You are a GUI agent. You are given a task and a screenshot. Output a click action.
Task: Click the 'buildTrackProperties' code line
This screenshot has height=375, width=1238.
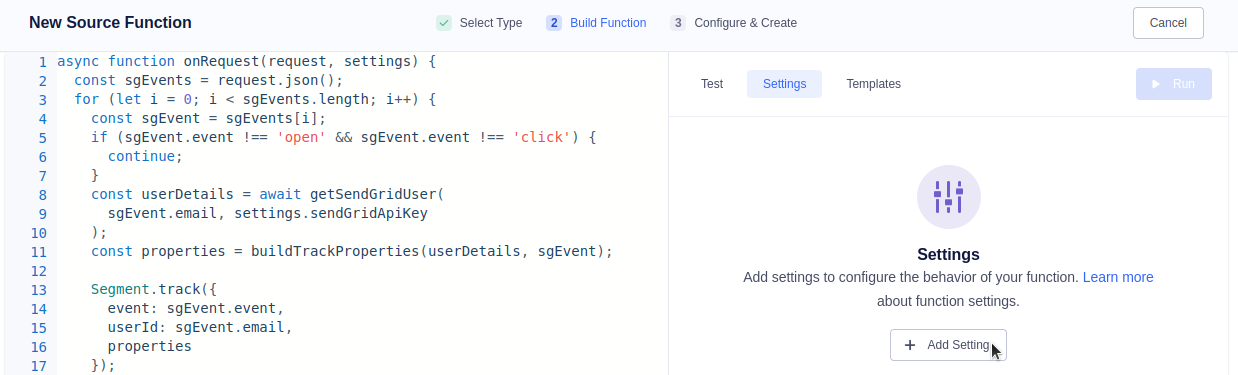point(352,251)
